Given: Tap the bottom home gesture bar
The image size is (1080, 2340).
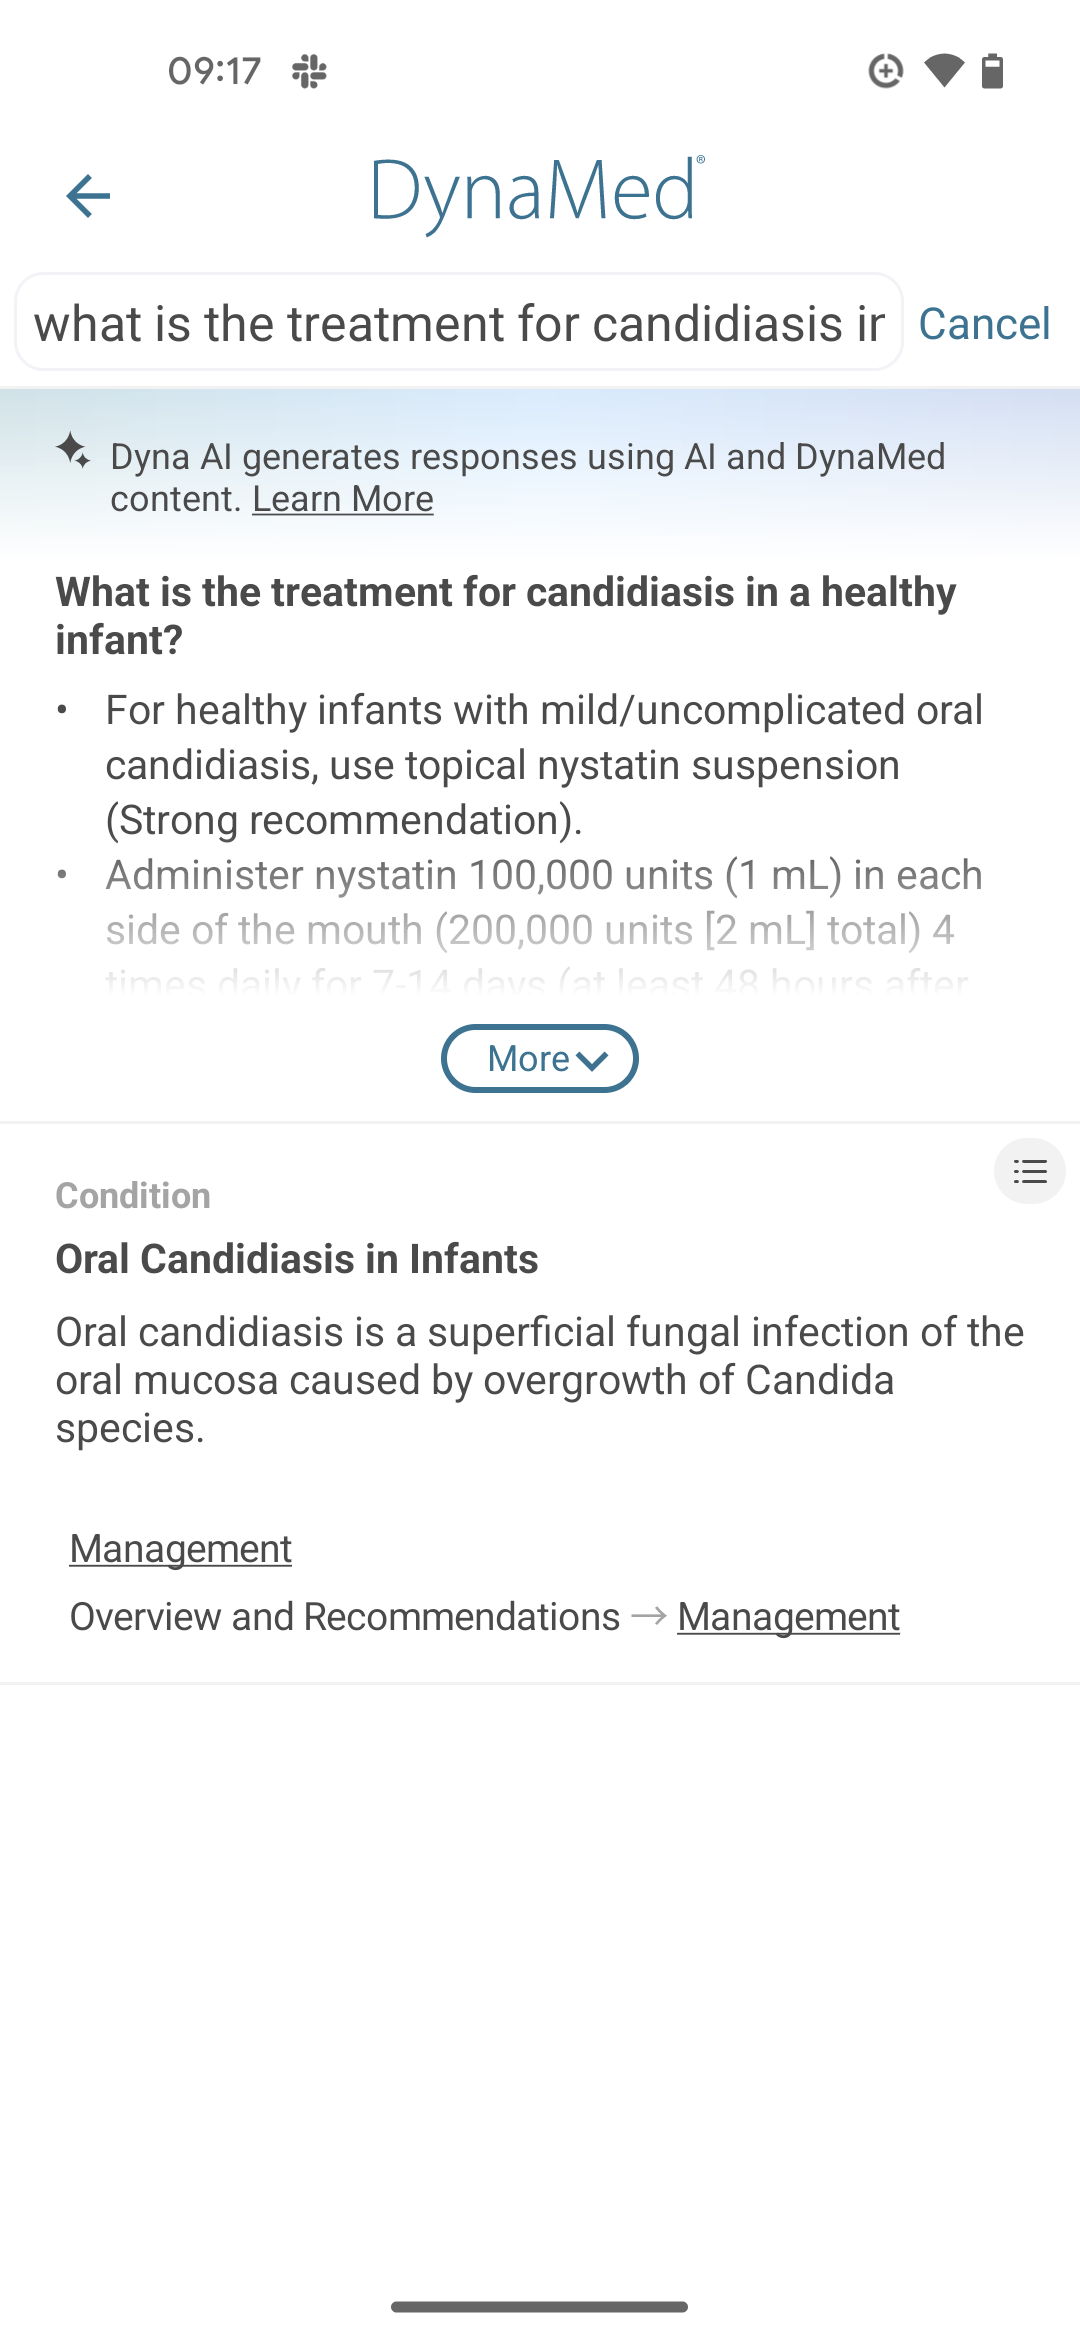Looking at the screenshot, I should pos(539,2307).
